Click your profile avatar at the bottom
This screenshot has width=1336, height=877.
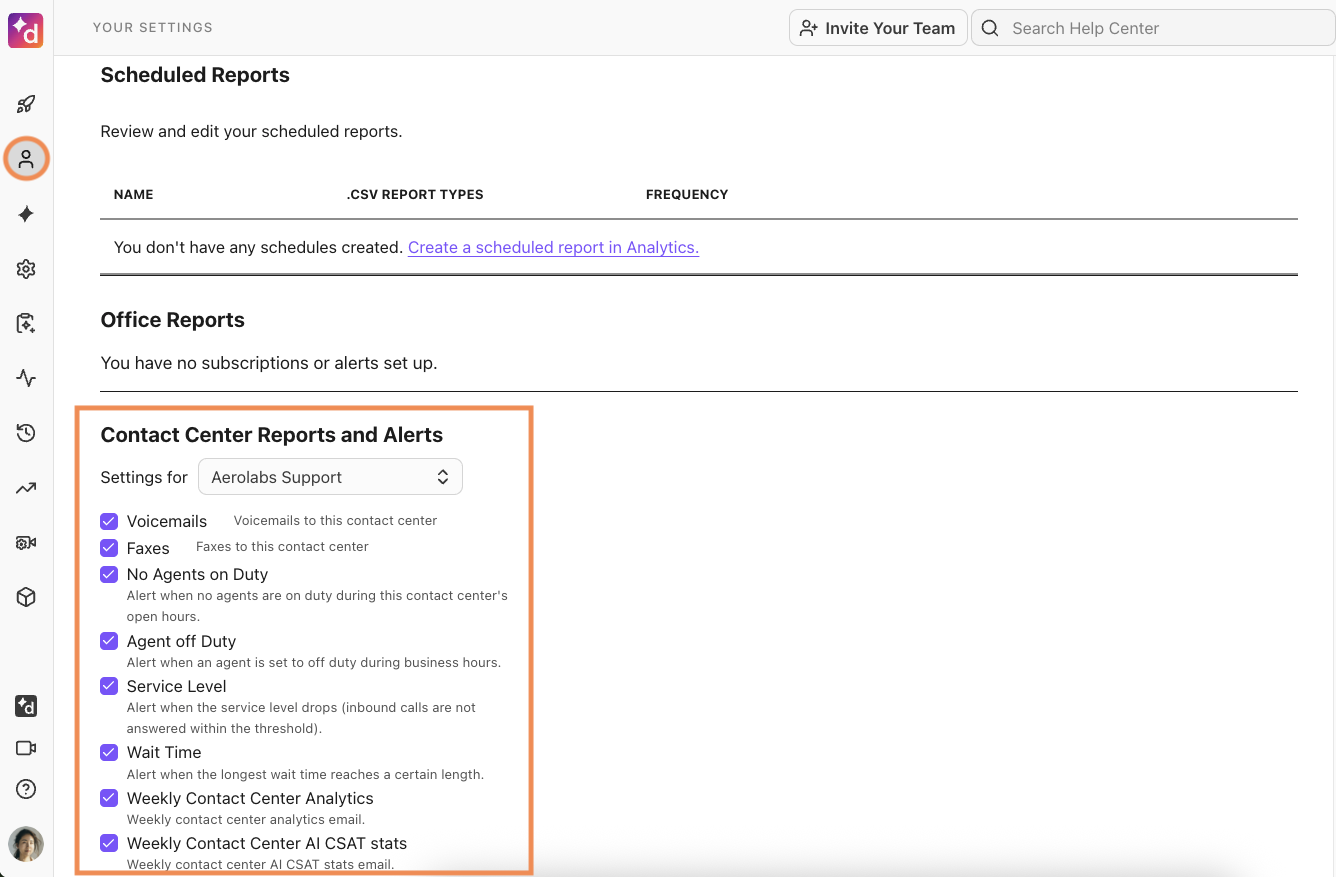coord(25,844)
